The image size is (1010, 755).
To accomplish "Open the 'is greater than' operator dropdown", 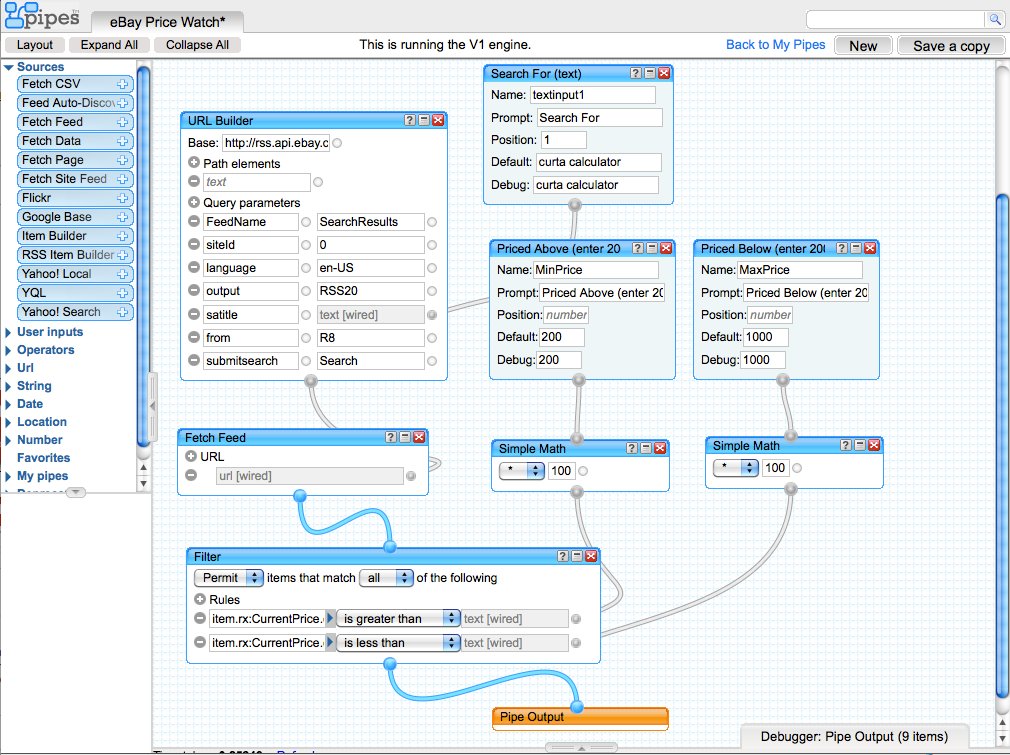I will pos(398,618).
